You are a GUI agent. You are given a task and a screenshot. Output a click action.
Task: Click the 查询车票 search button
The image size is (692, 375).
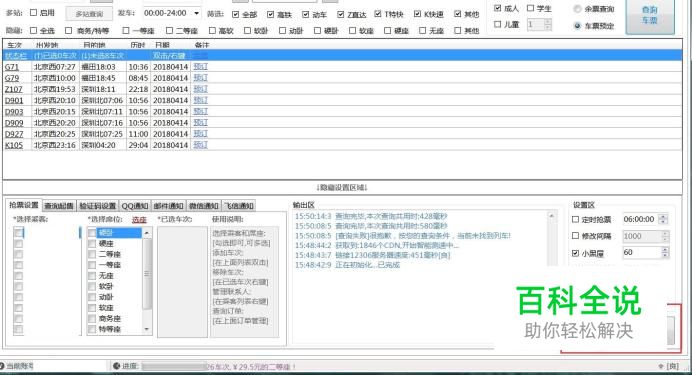coord(650,16)
